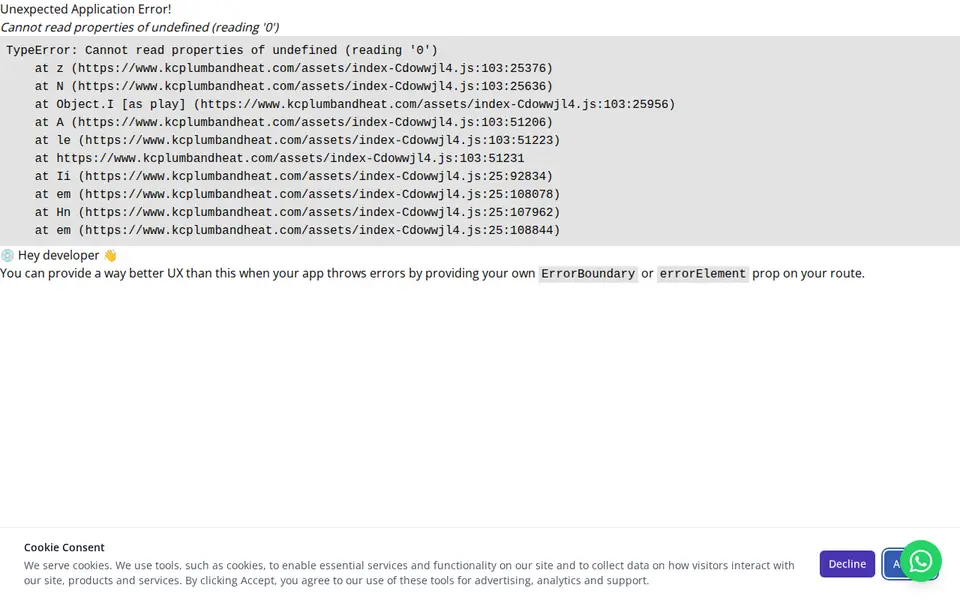Click the italic Cannot read properties message
960x600 pixels.
pyautogui.click(x=140, y=28)
